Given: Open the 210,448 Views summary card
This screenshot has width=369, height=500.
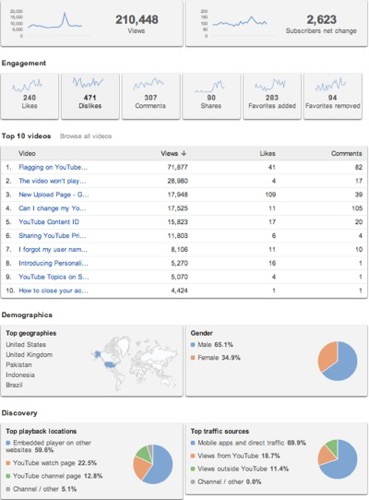Looking at the screenshot, I should point(92,23).
